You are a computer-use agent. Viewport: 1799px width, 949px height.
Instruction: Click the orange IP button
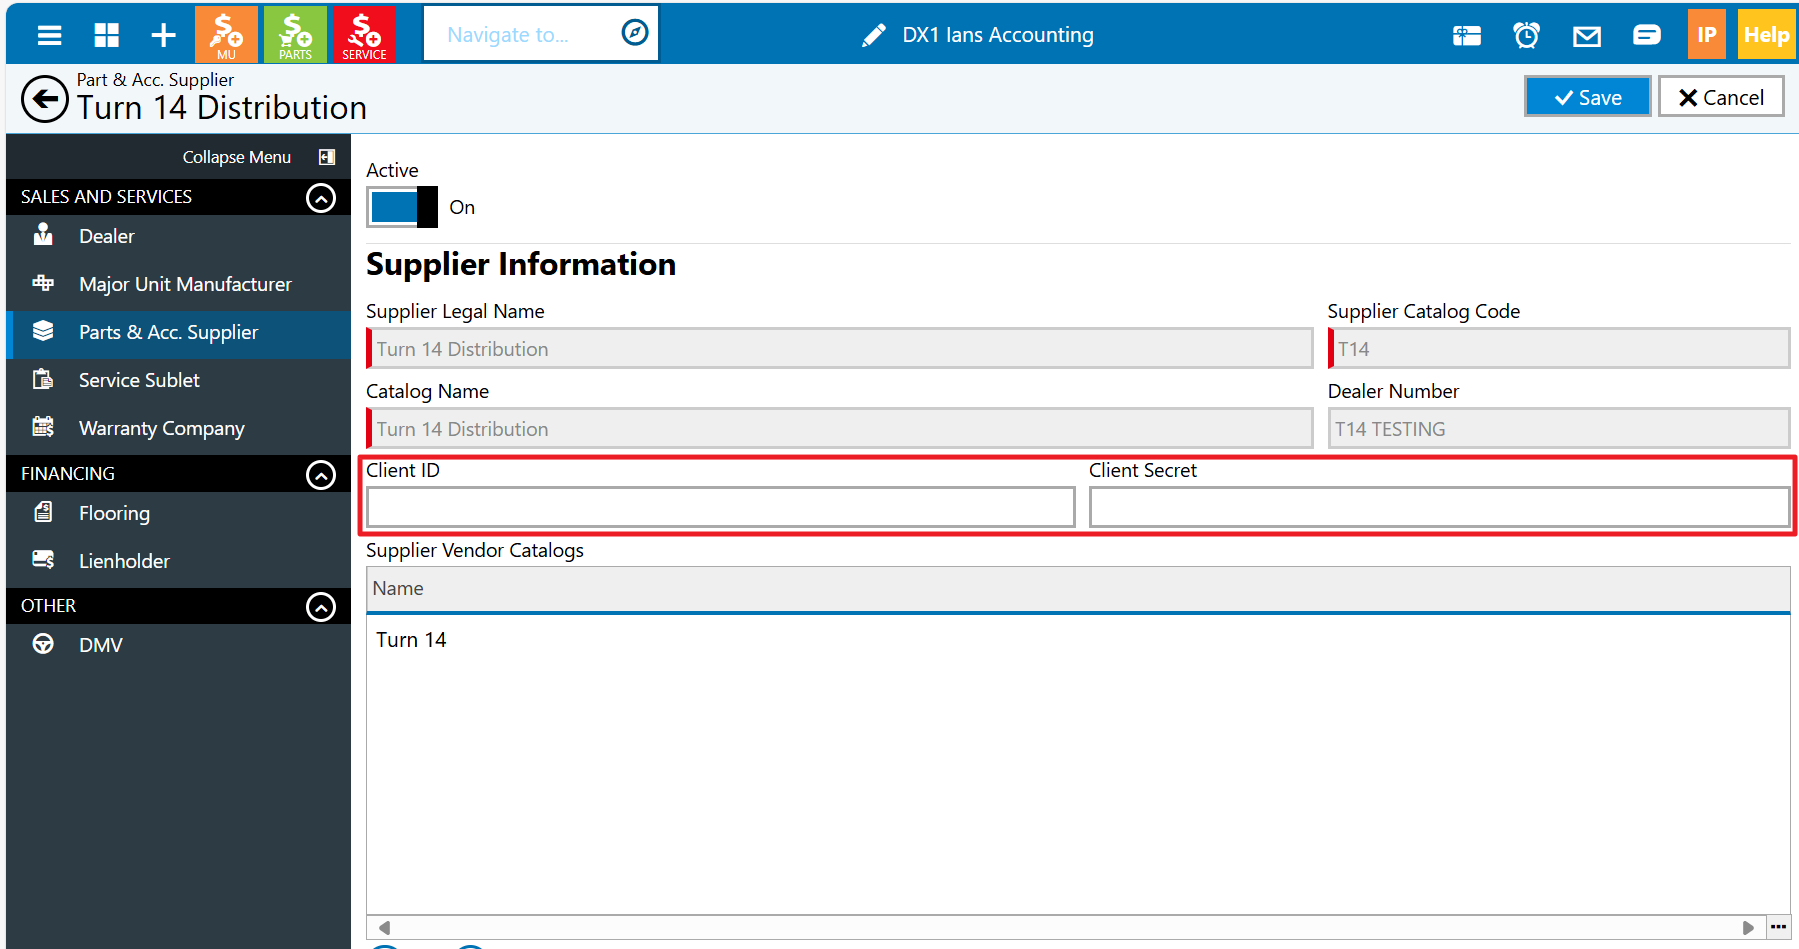point(1706,35)
